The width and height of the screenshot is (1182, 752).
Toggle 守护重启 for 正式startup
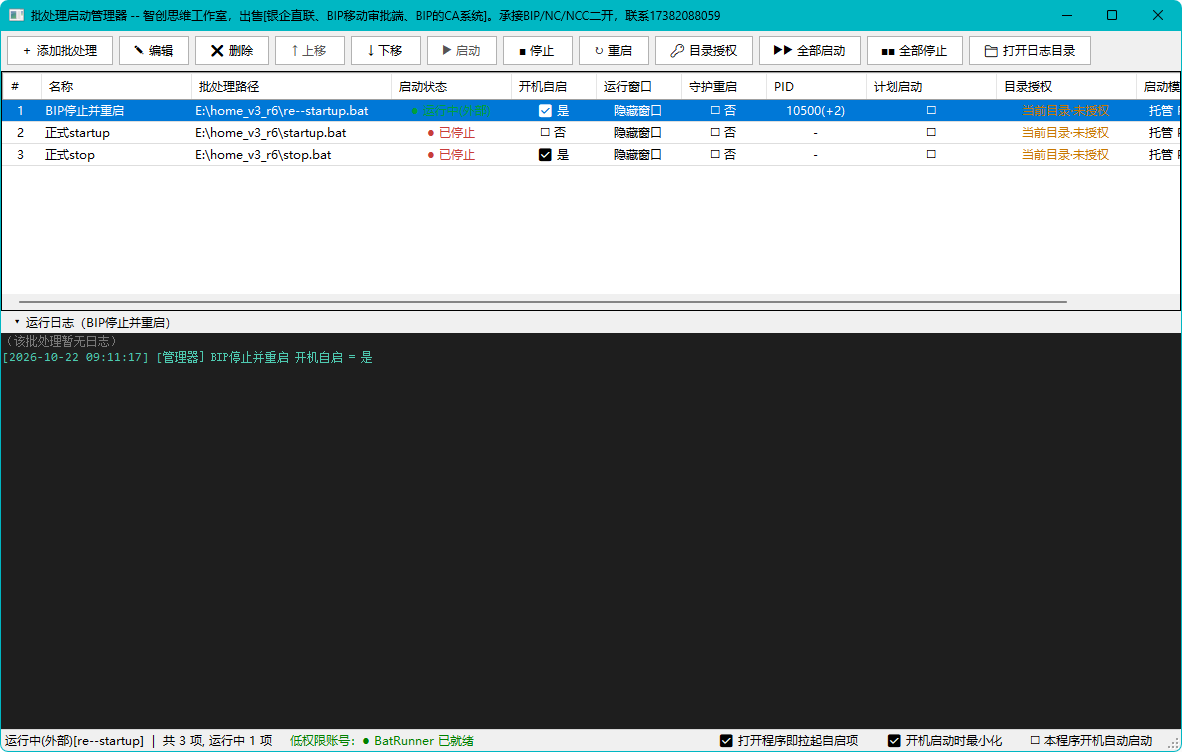(715, 133)
